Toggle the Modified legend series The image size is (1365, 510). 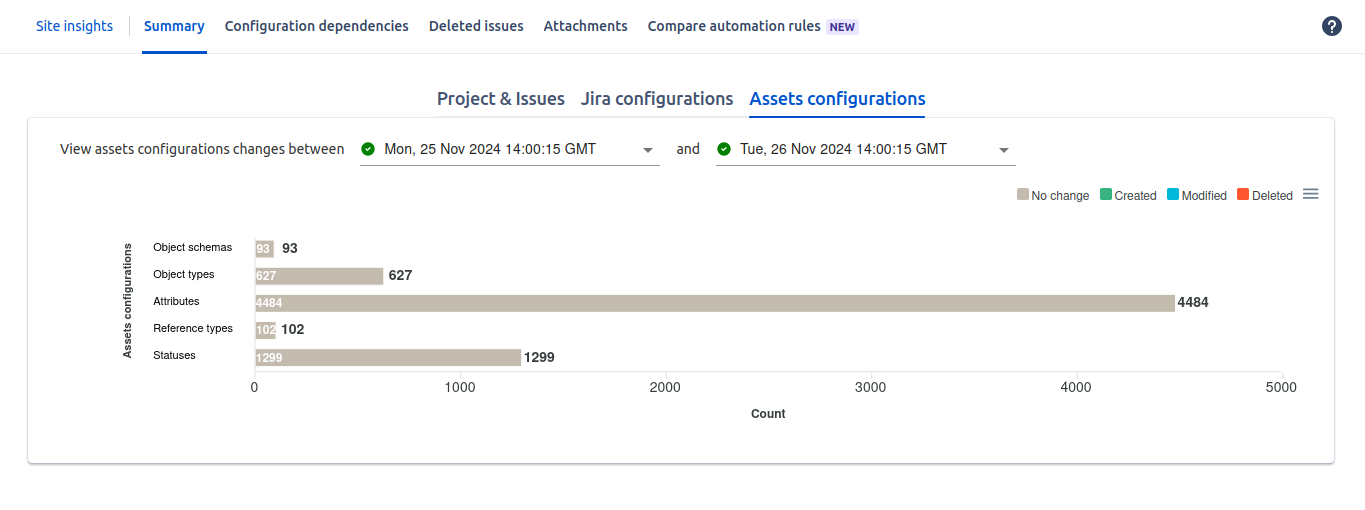click(x=1197, y=196)
